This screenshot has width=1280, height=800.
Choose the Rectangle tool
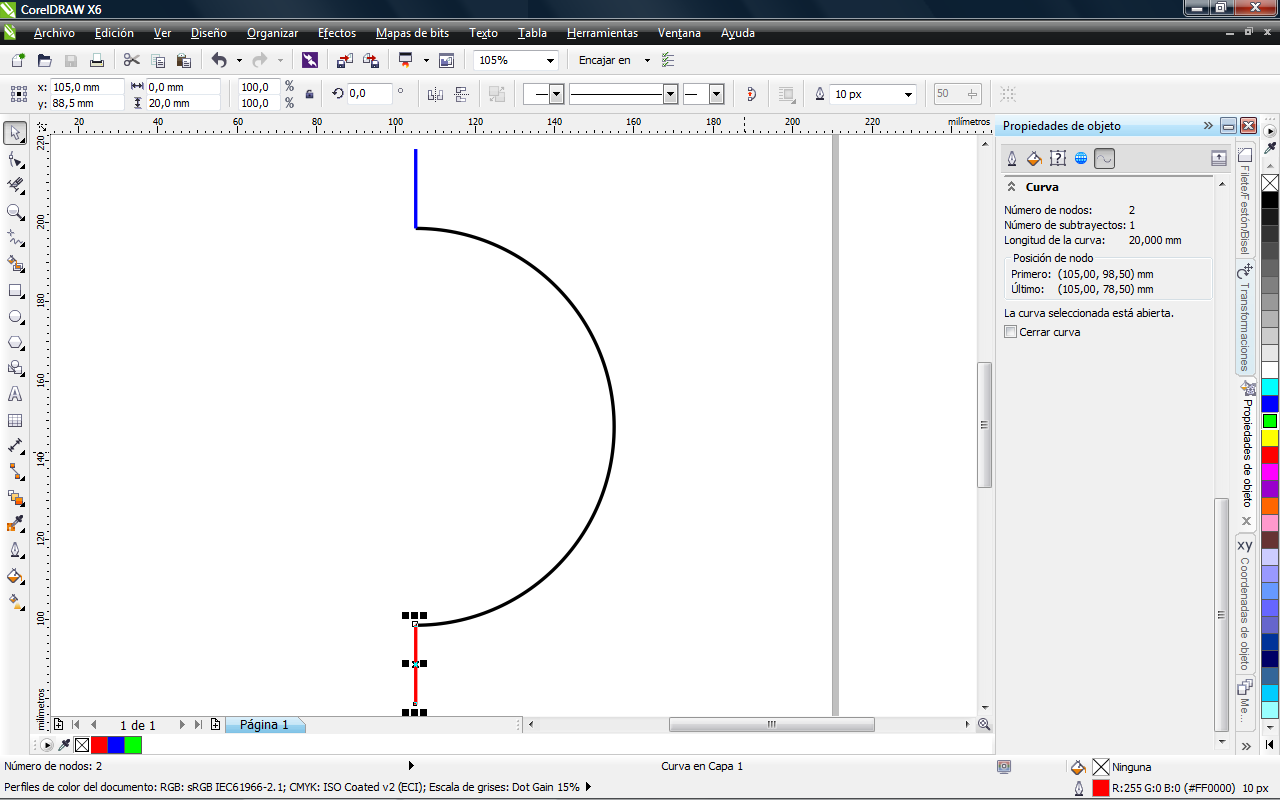15,291
